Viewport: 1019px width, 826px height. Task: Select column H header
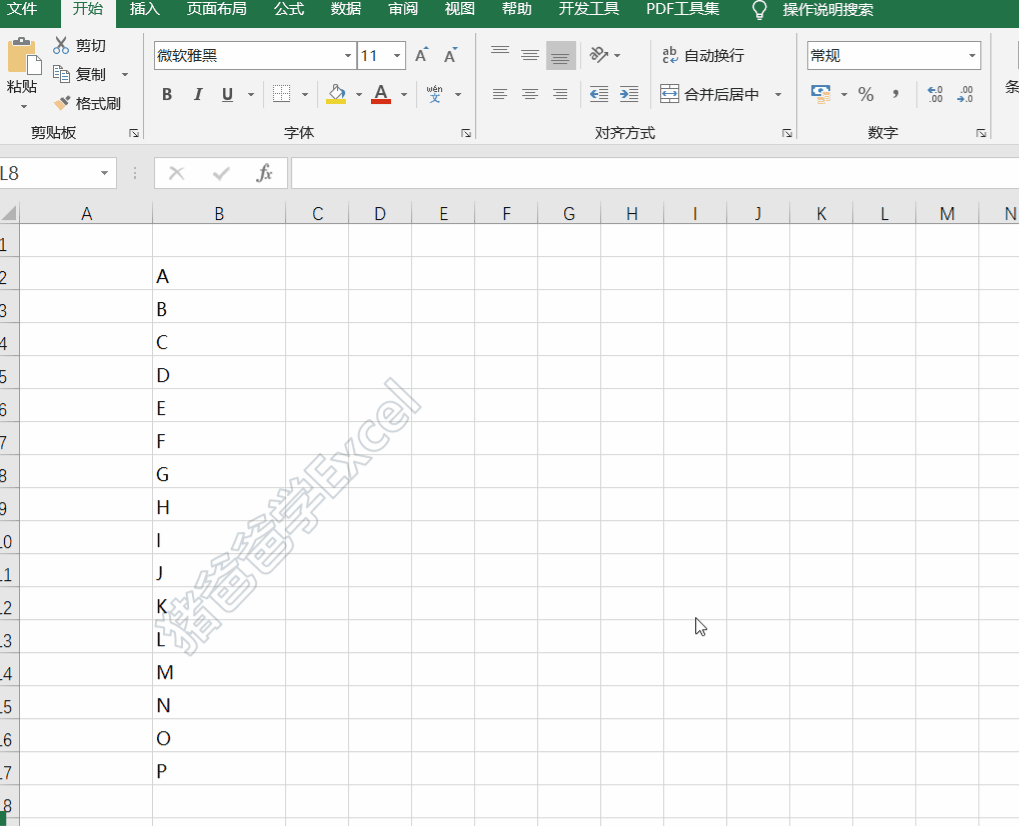(632, 213)
